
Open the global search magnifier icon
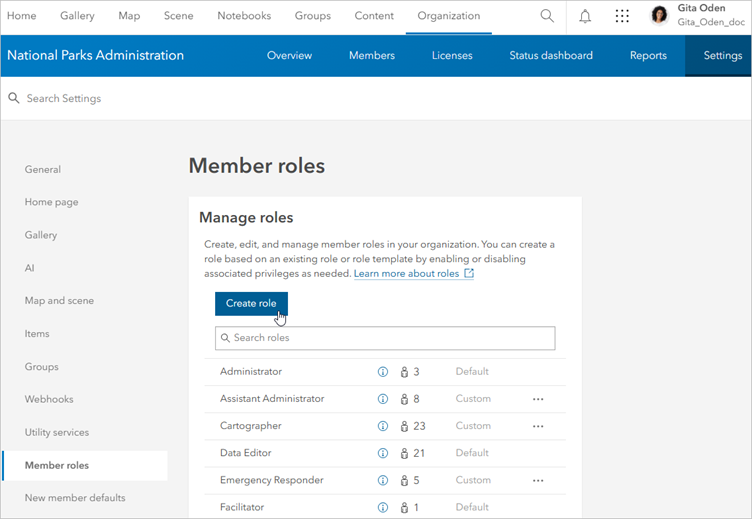coord(547,16)
